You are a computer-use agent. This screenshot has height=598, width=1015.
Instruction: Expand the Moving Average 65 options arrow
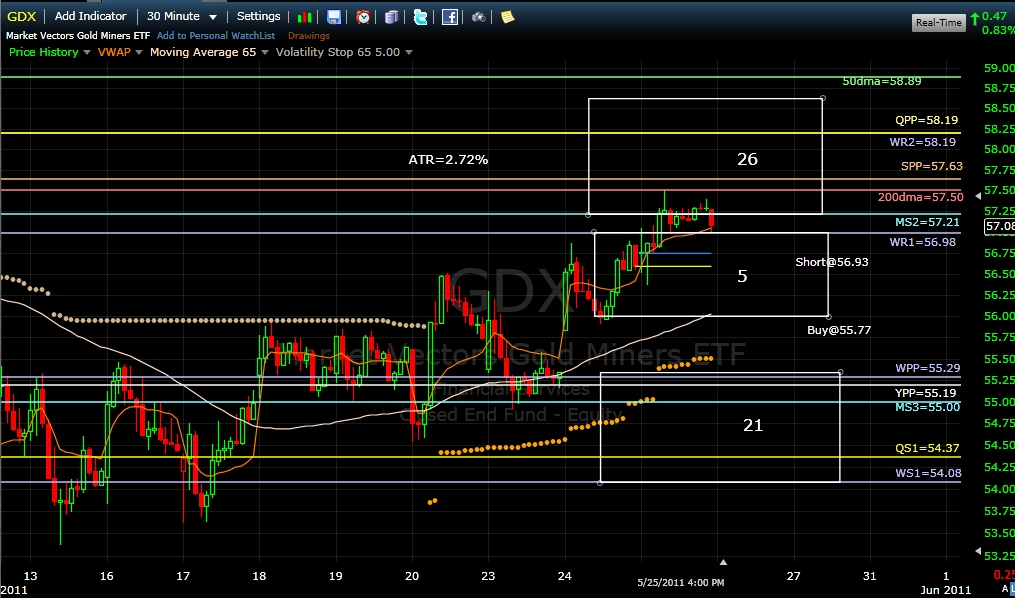264,52
